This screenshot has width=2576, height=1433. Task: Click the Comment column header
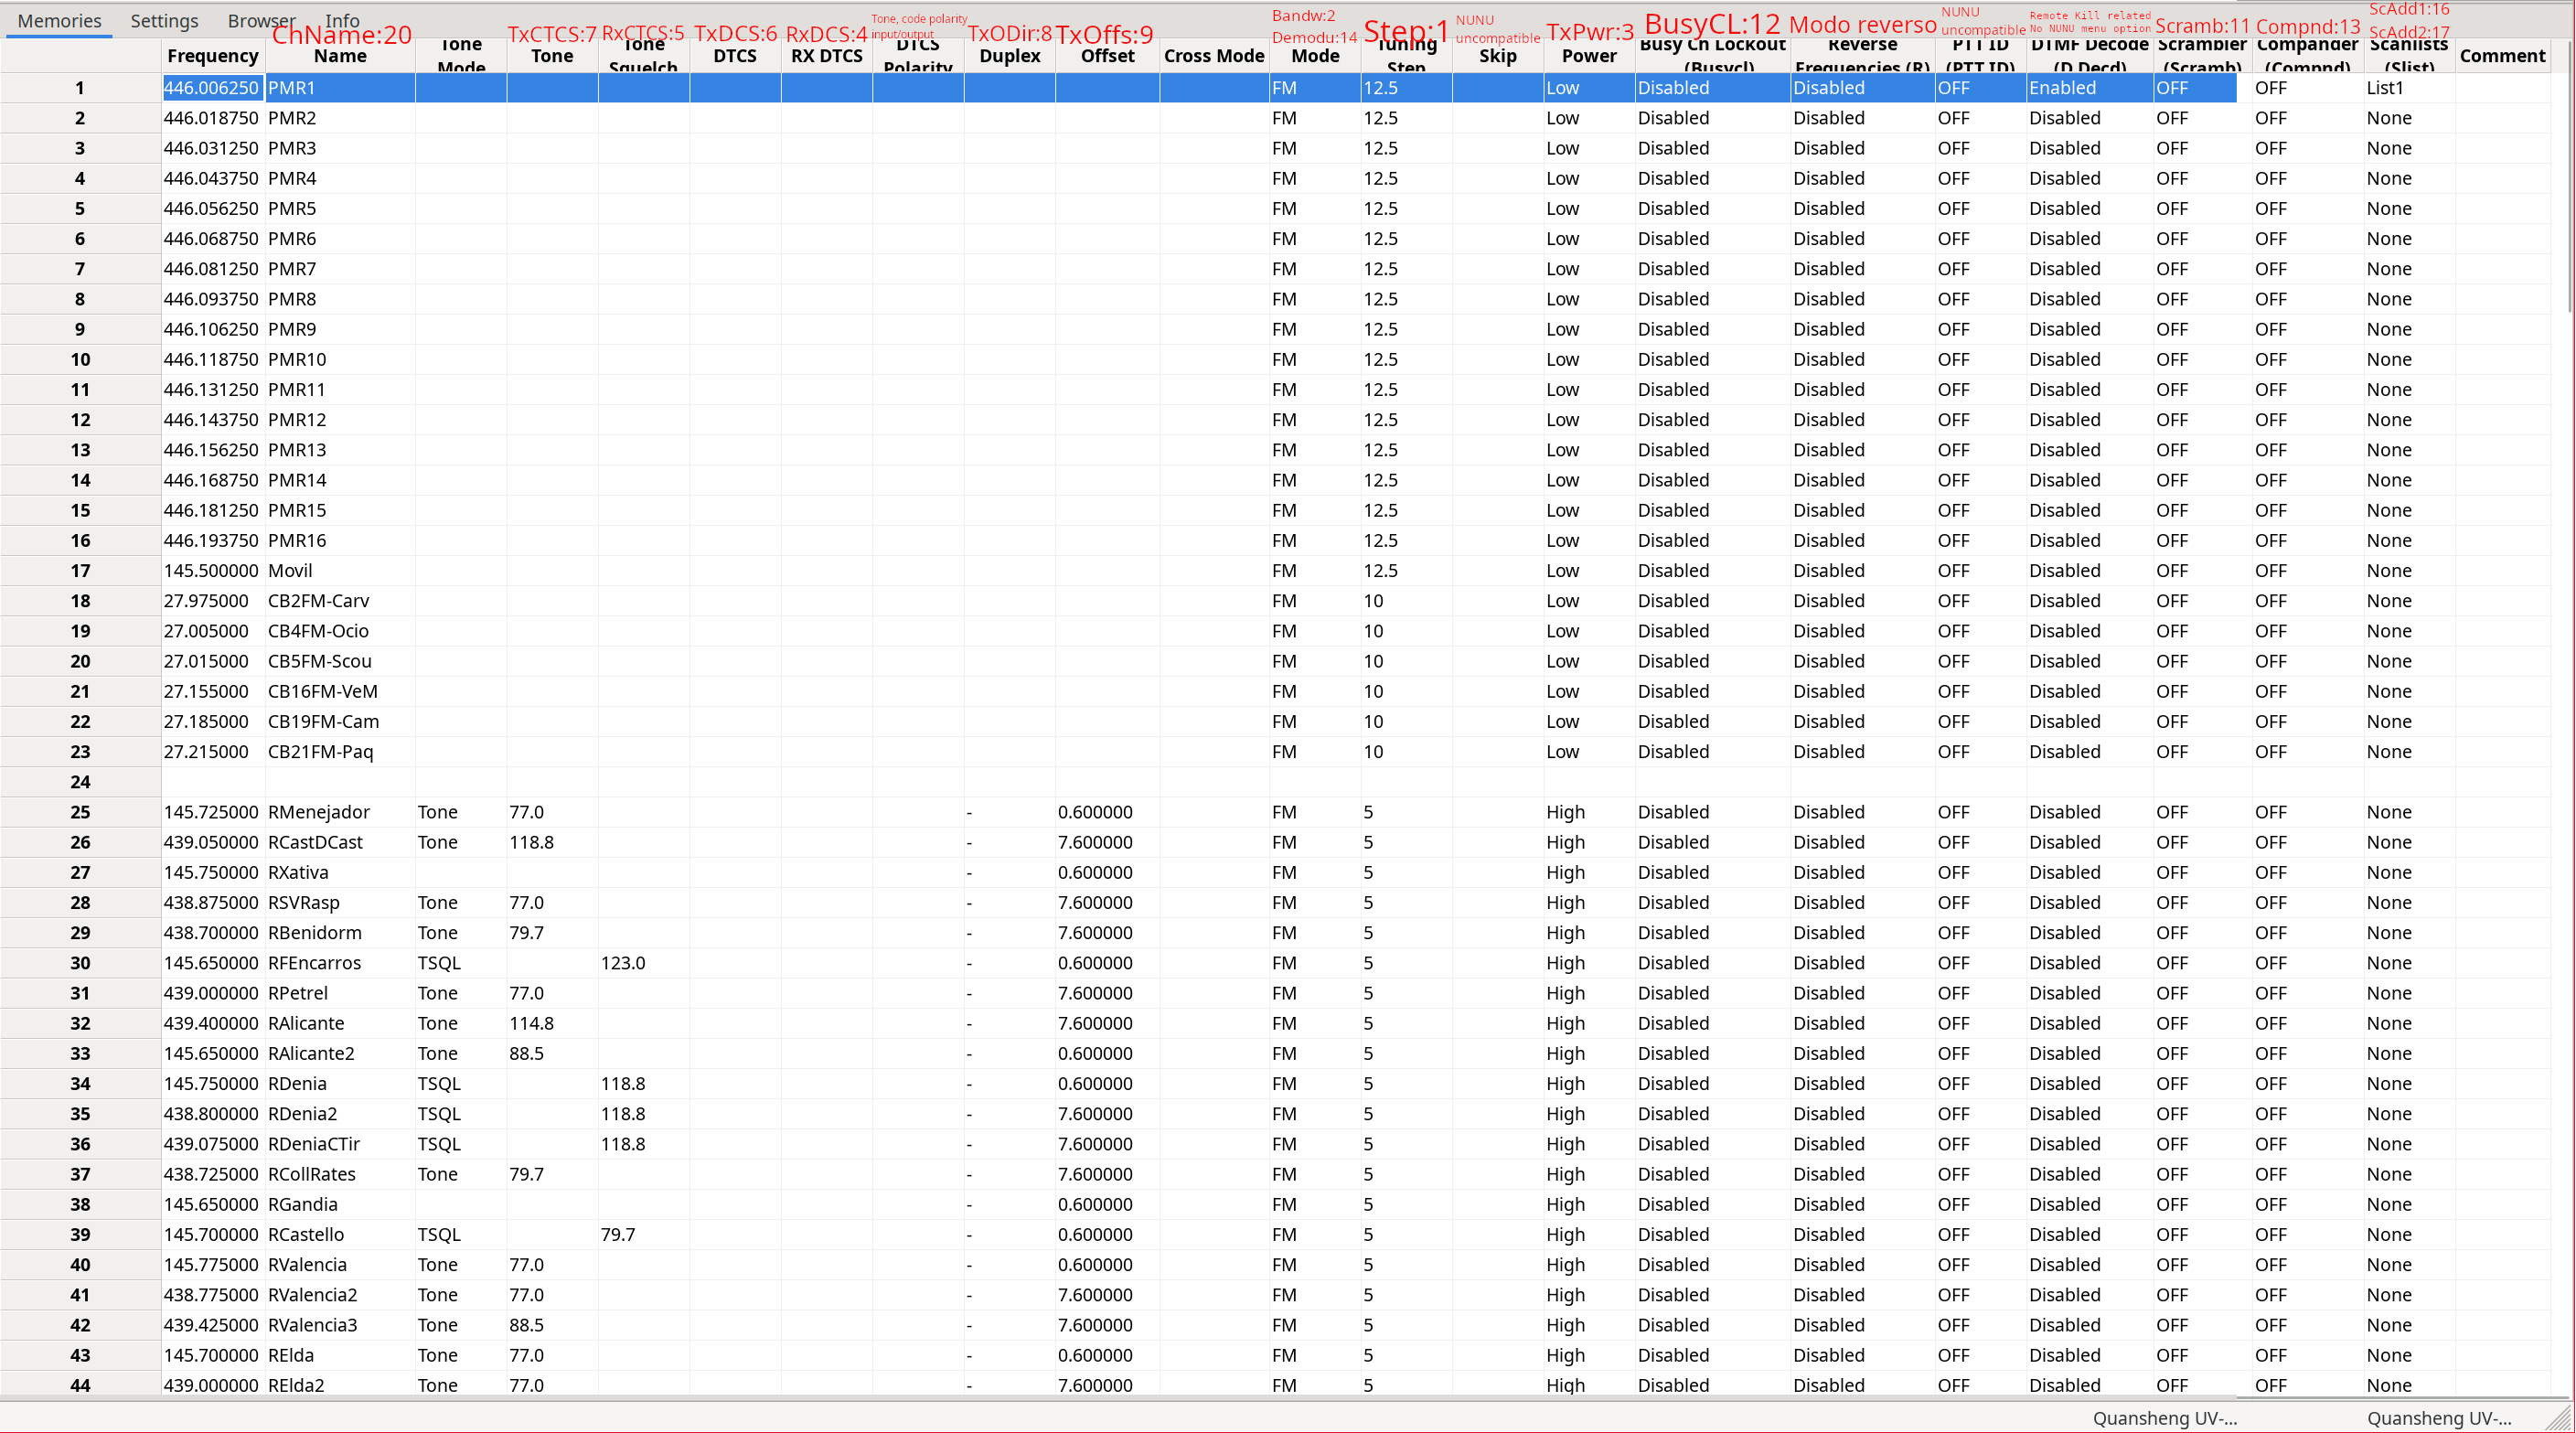pyautogui.click(x=2502, y=56)
